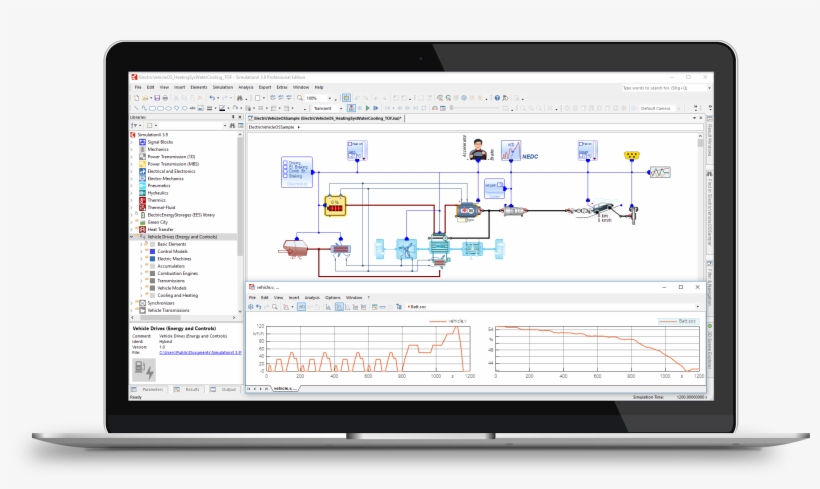
Task: Open the Default Camera dropdown
Action: (679, 108)
